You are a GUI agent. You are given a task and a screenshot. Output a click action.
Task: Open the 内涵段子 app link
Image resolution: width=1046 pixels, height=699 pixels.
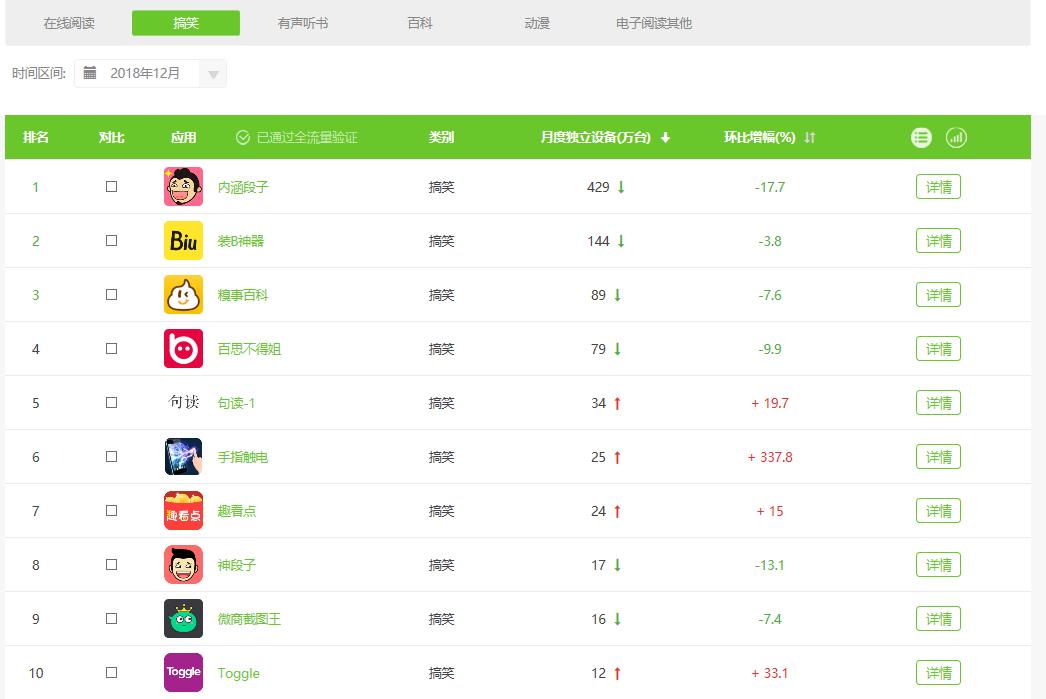point(243,187)
